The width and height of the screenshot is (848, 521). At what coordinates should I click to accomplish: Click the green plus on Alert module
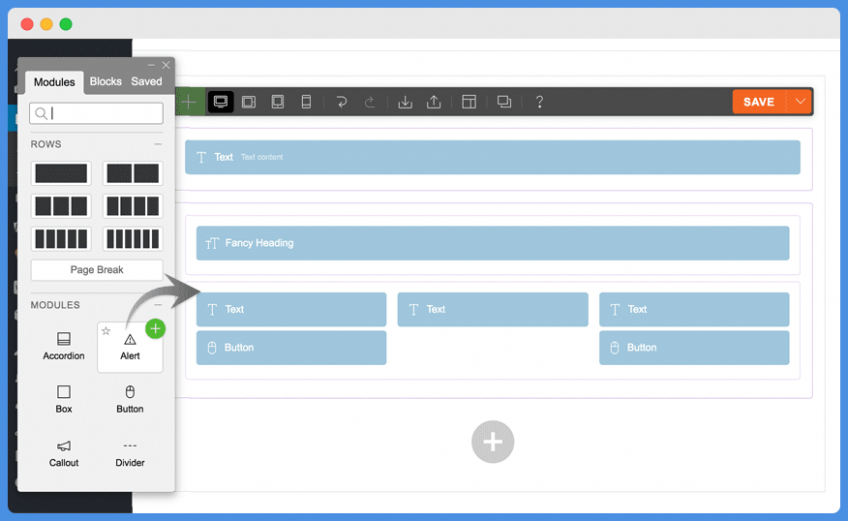(155, 328)
